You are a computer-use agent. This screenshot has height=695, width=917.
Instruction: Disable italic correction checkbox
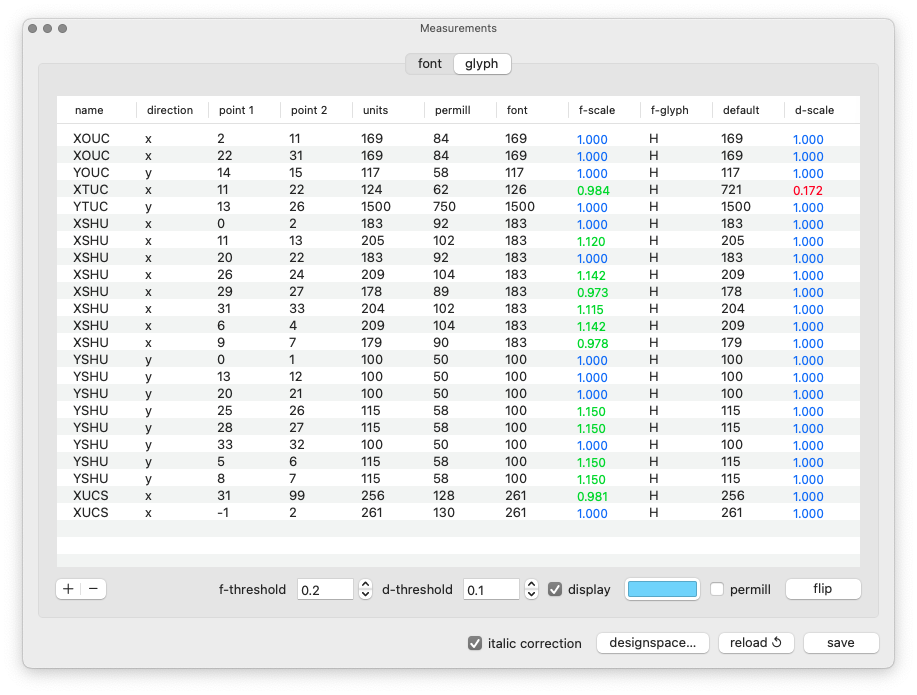coord(475,643)
